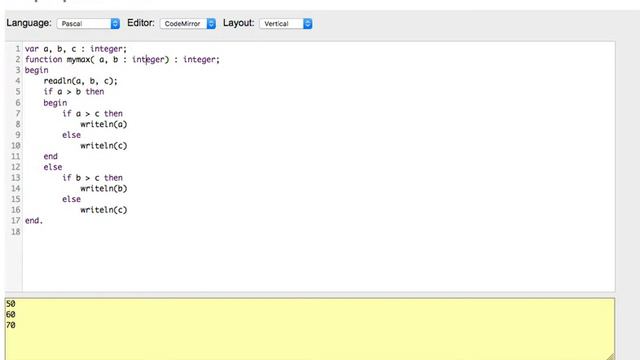Click the 'readln(a, b, c);' line

[x=80, y=81]
